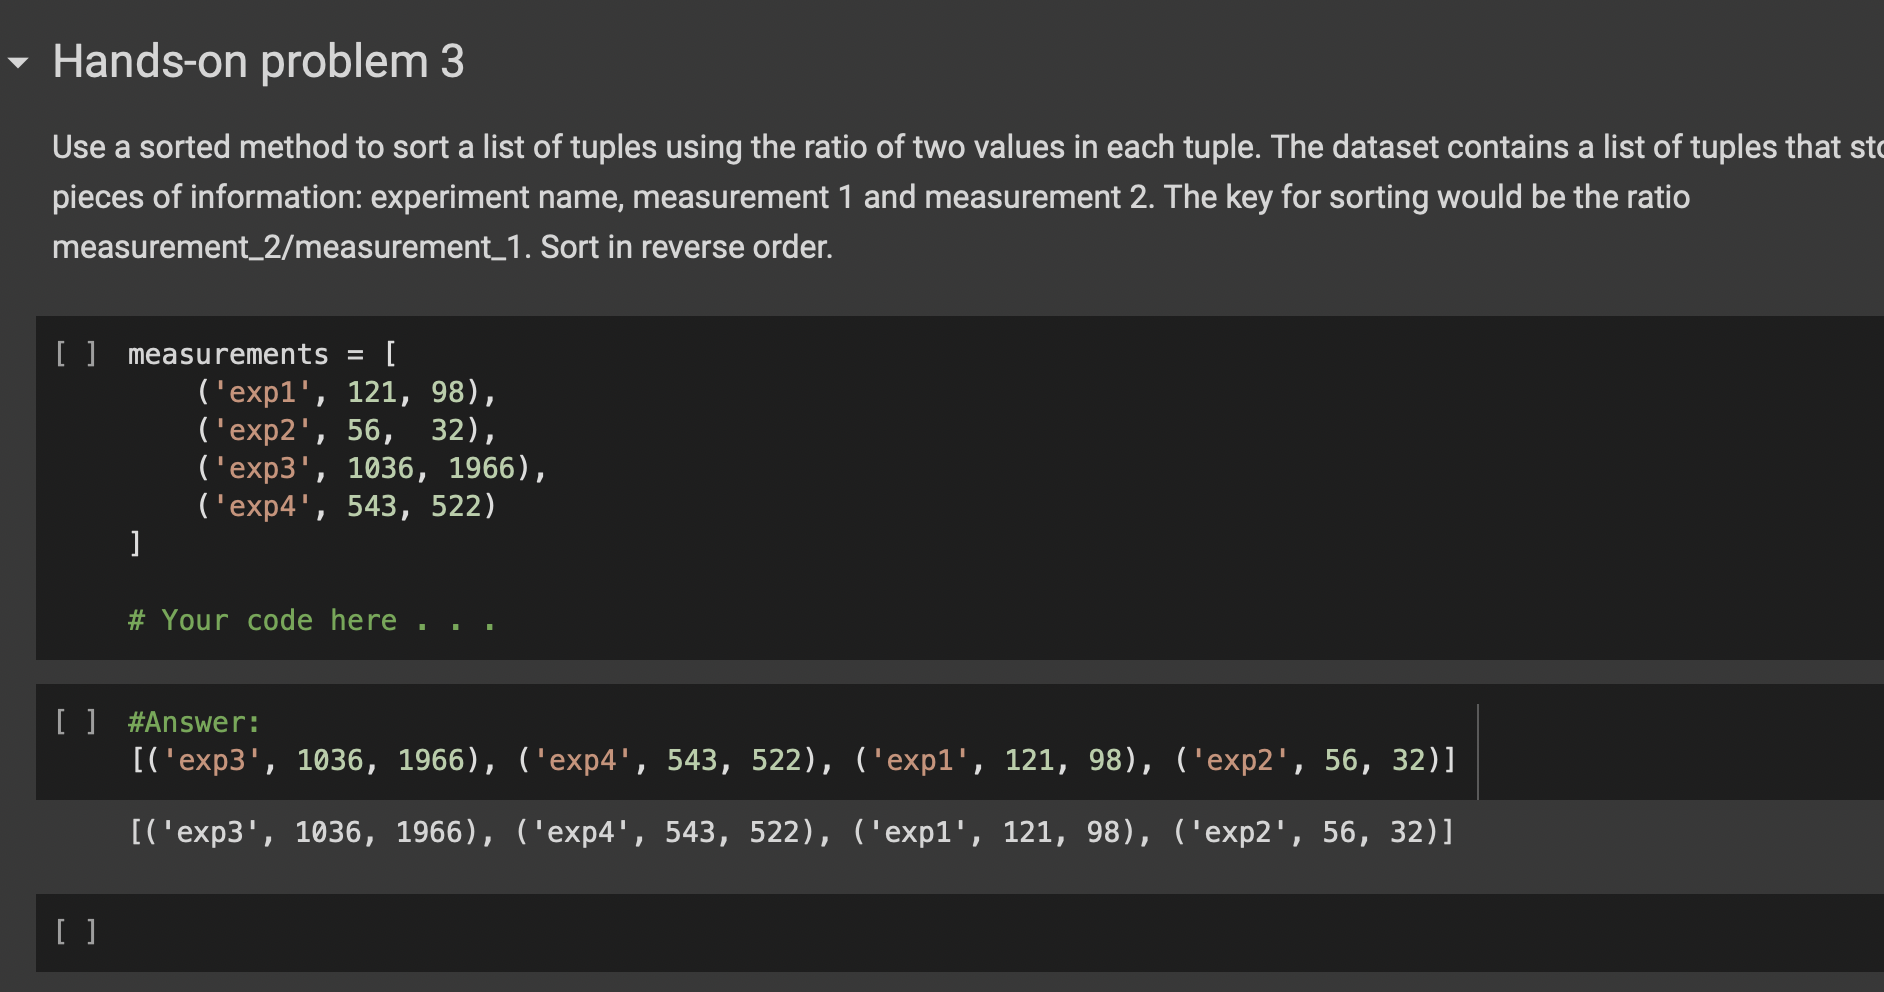Click the cell execution indicator near #Answer

click(75, 721)
